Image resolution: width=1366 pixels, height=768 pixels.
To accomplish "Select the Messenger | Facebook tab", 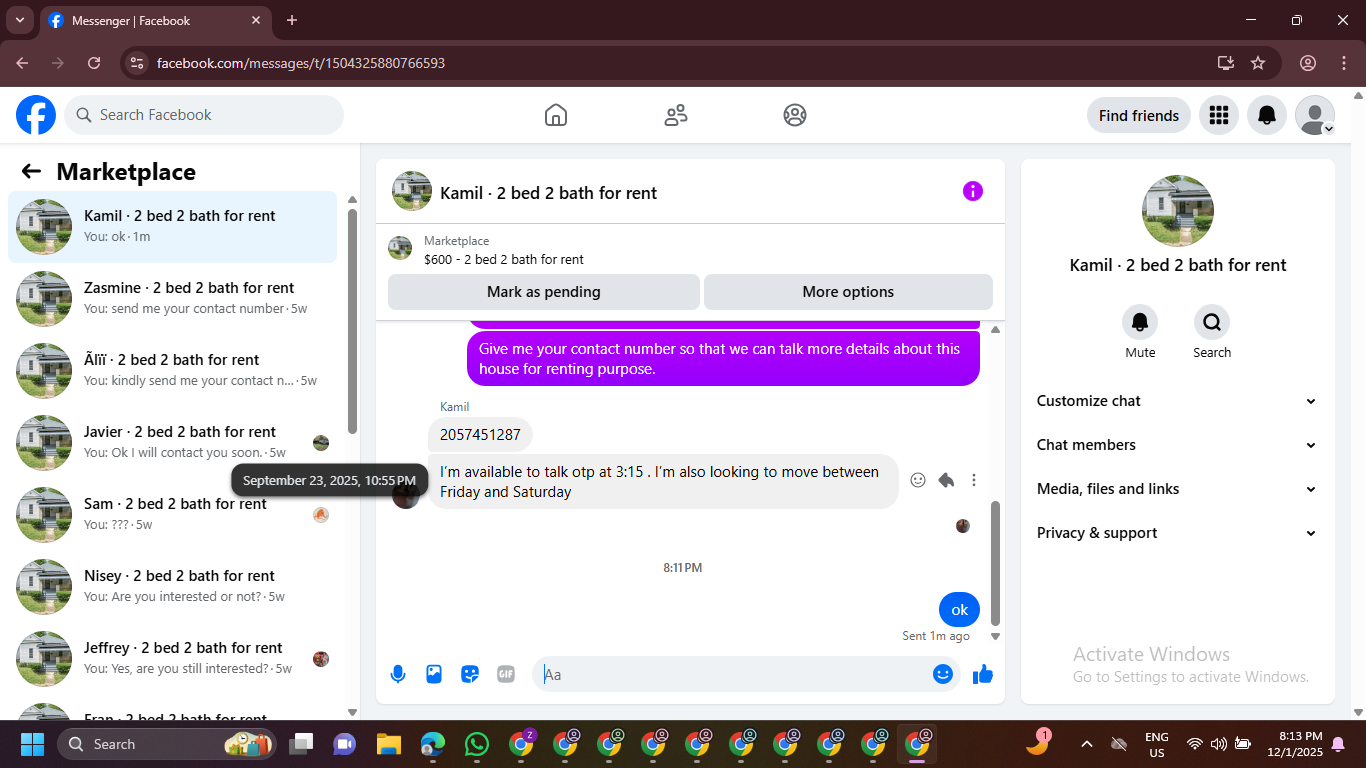I will pos(156,21).
